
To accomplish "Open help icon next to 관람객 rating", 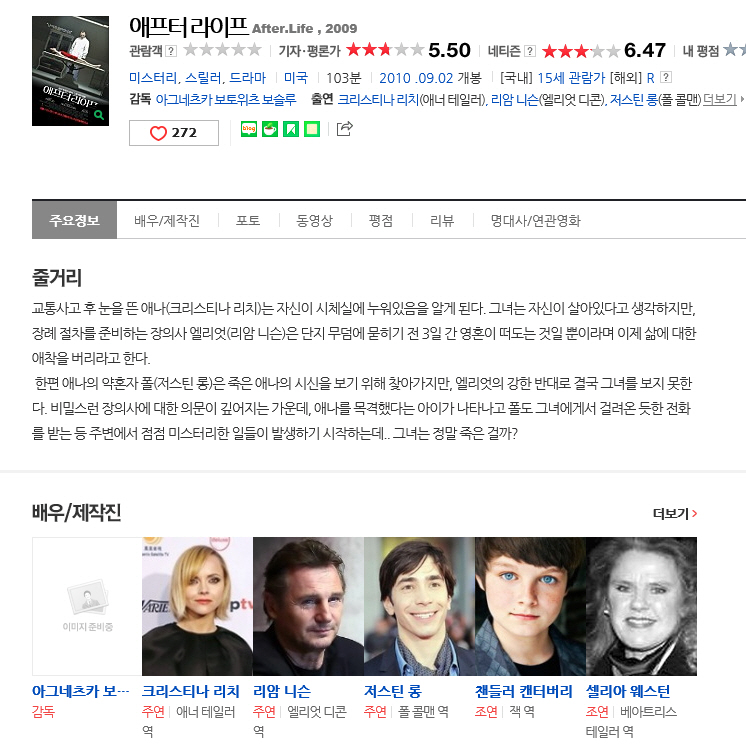I will [171, 50].
